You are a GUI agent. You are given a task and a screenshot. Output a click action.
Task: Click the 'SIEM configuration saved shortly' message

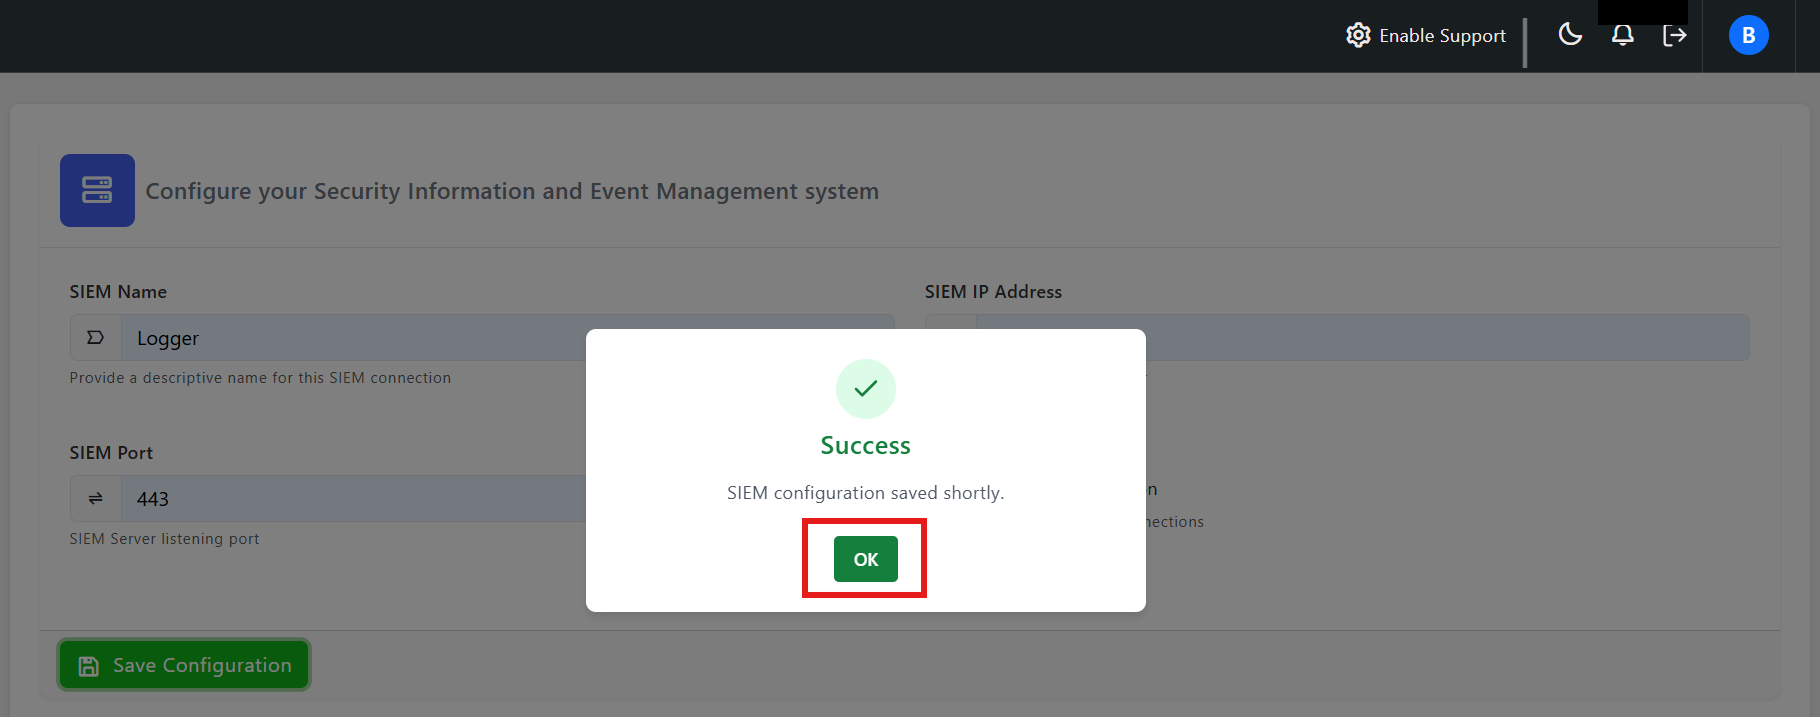(x=865, y=493)
